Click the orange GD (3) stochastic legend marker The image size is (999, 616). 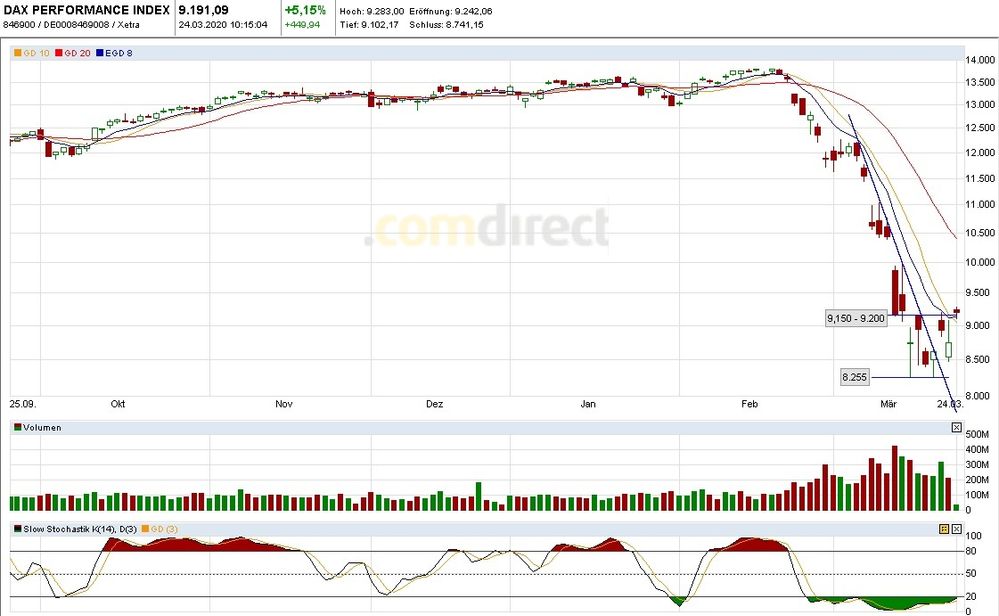(x=143, y=528)
